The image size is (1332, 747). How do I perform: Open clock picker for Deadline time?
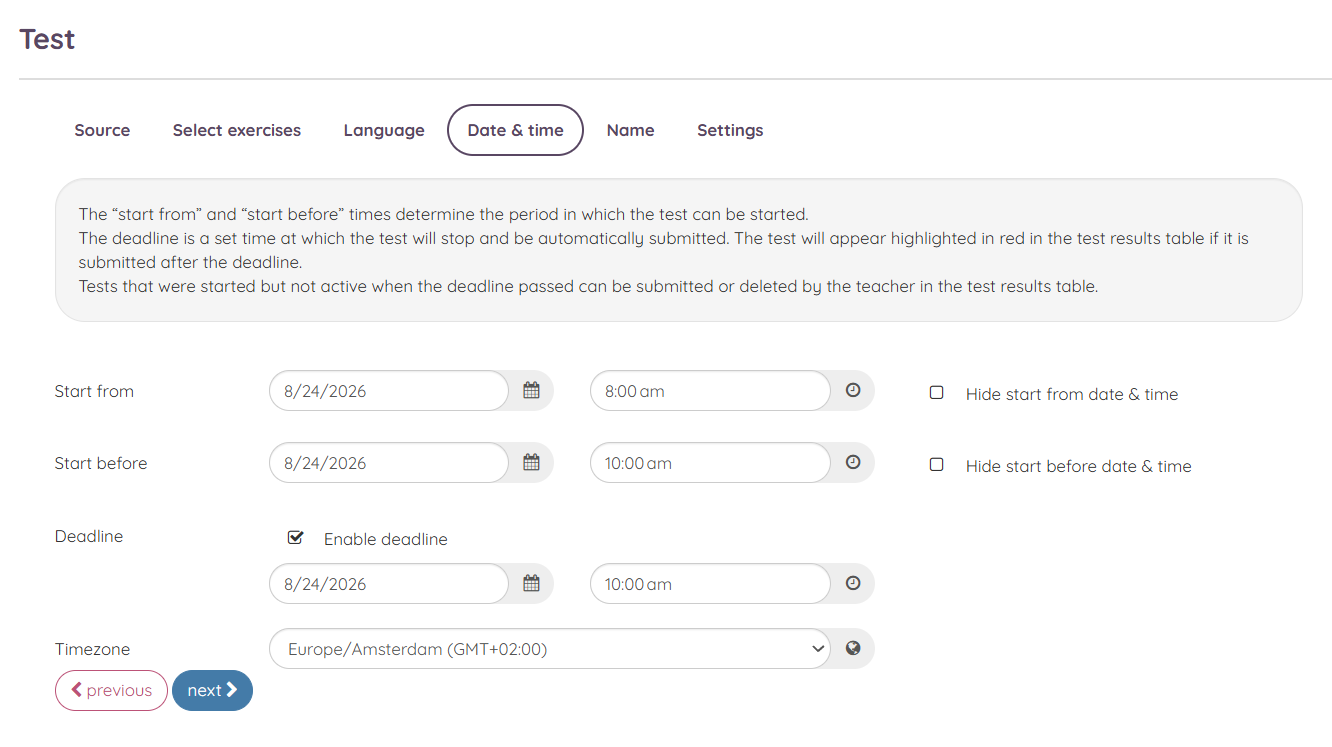(x=853, y=584)
